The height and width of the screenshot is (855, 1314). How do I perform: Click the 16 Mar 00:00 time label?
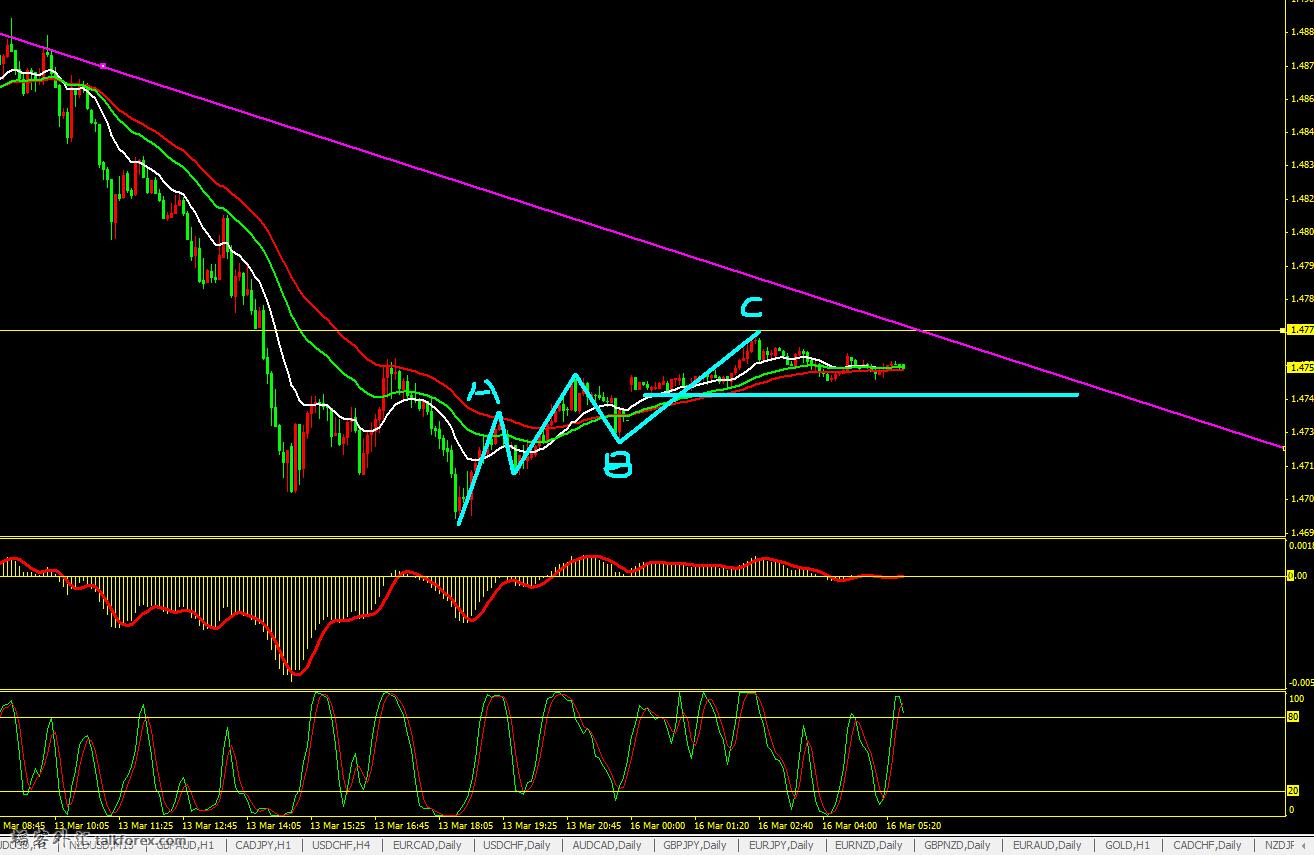658,826
